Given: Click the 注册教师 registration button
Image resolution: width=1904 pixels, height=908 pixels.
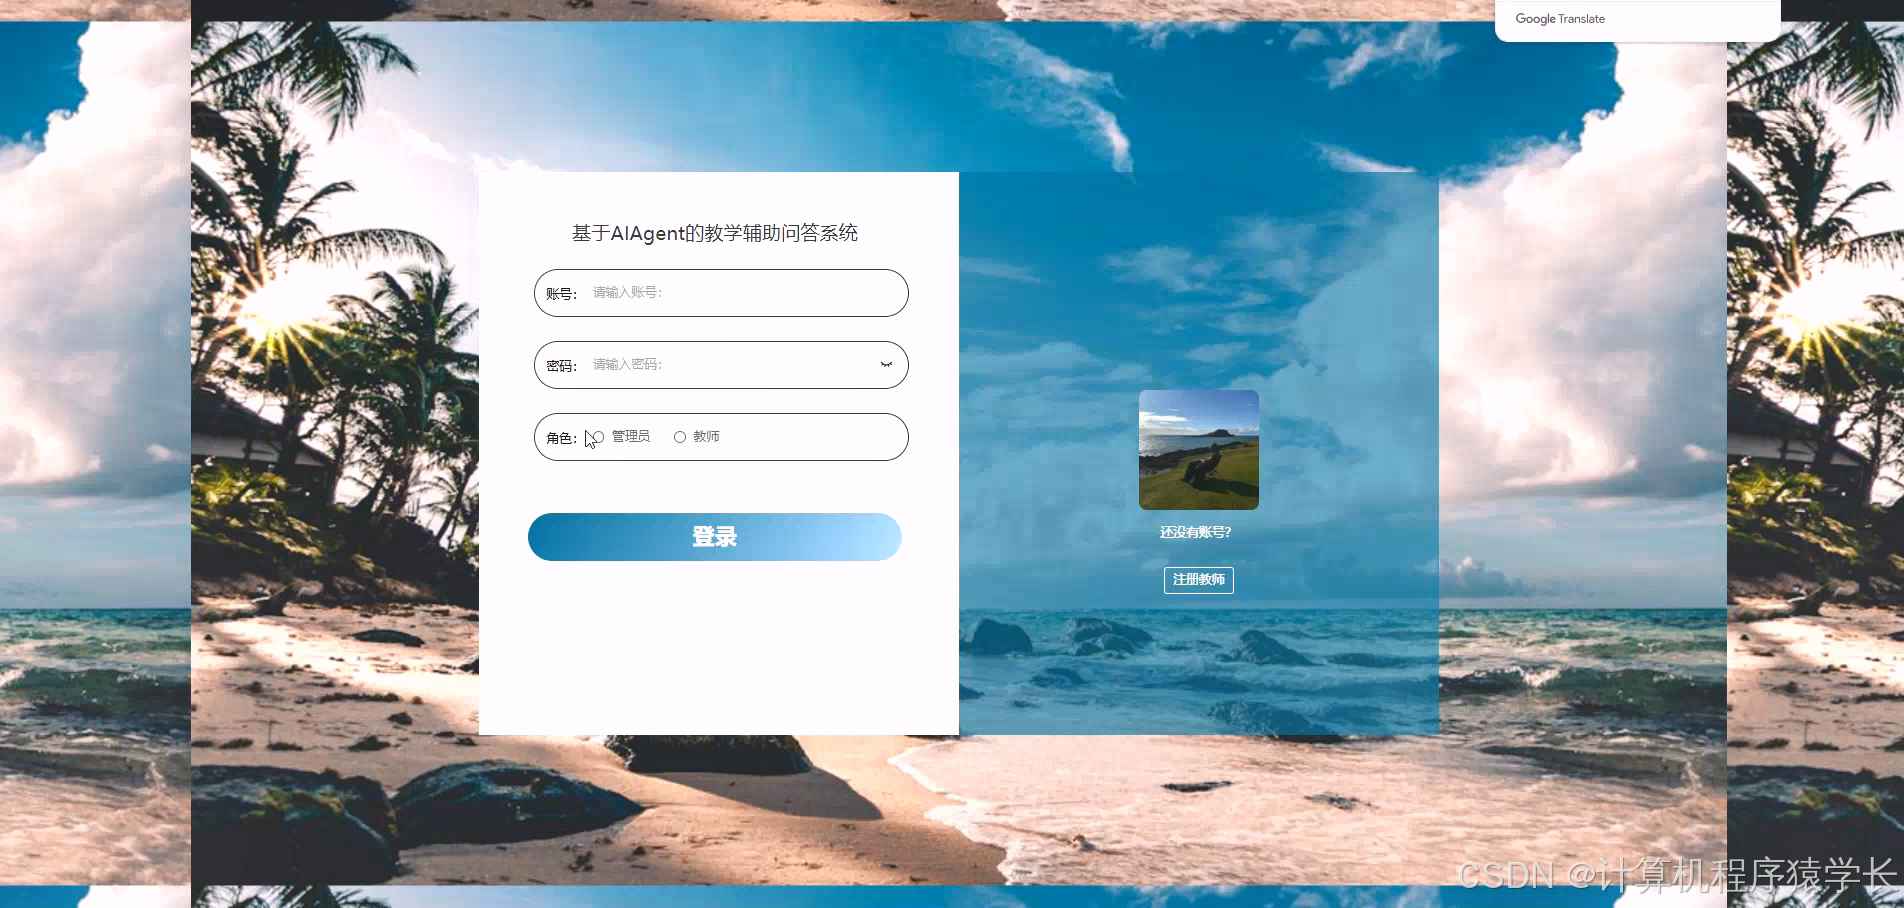Looking at the screenshot, I should 1198,580.
